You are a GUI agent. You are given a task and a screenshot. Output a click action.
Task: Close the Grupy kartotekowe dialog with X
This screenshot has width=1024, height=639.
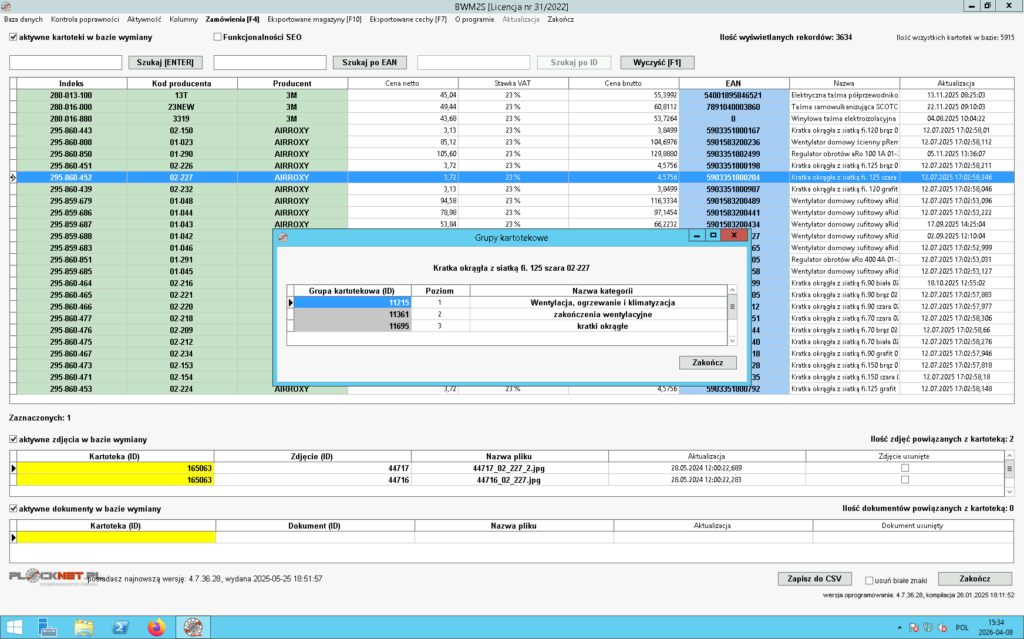(734, 236)
